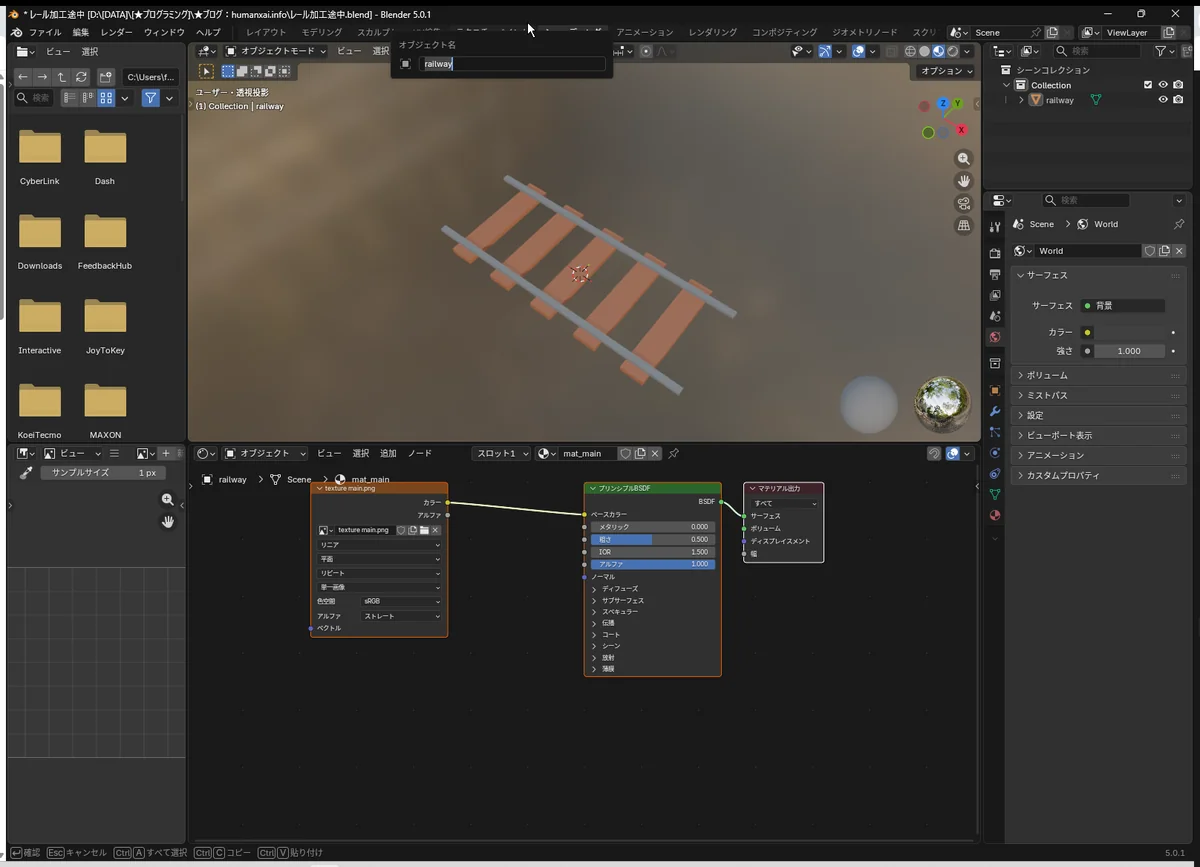Click the viewport zoom magnifier icon
1200x867 pixels.
click(963, 159)
